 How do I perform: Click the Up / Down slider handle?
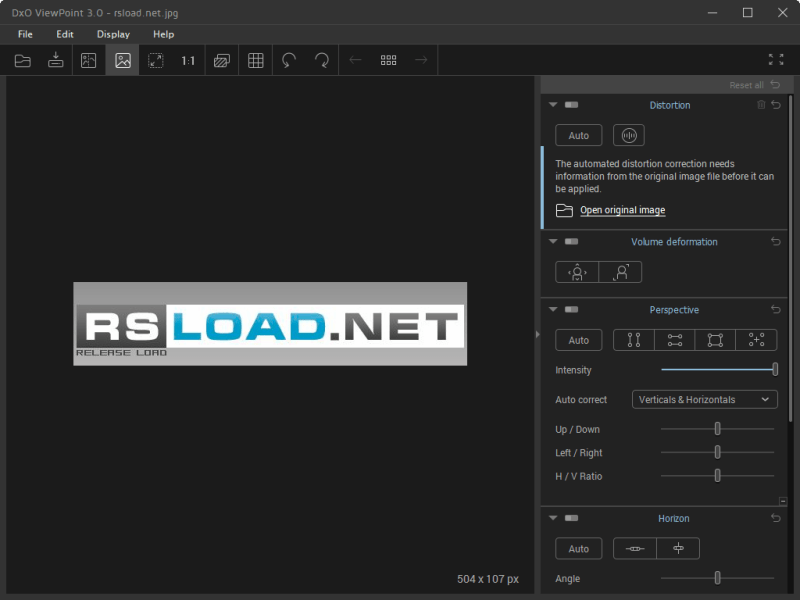(x=717, y=429)
